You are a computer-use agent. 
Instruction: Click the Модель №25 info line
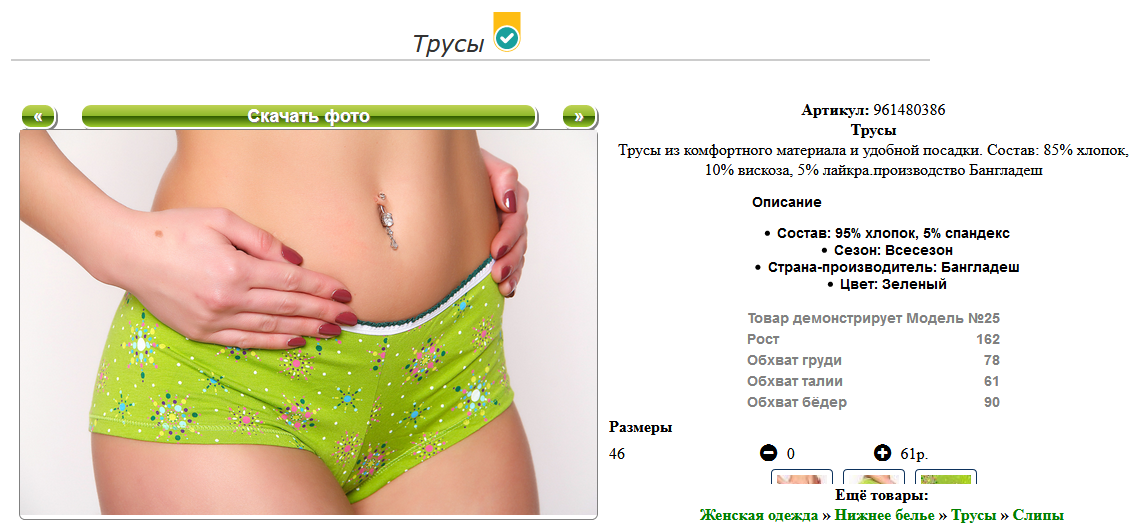(874, 318)
